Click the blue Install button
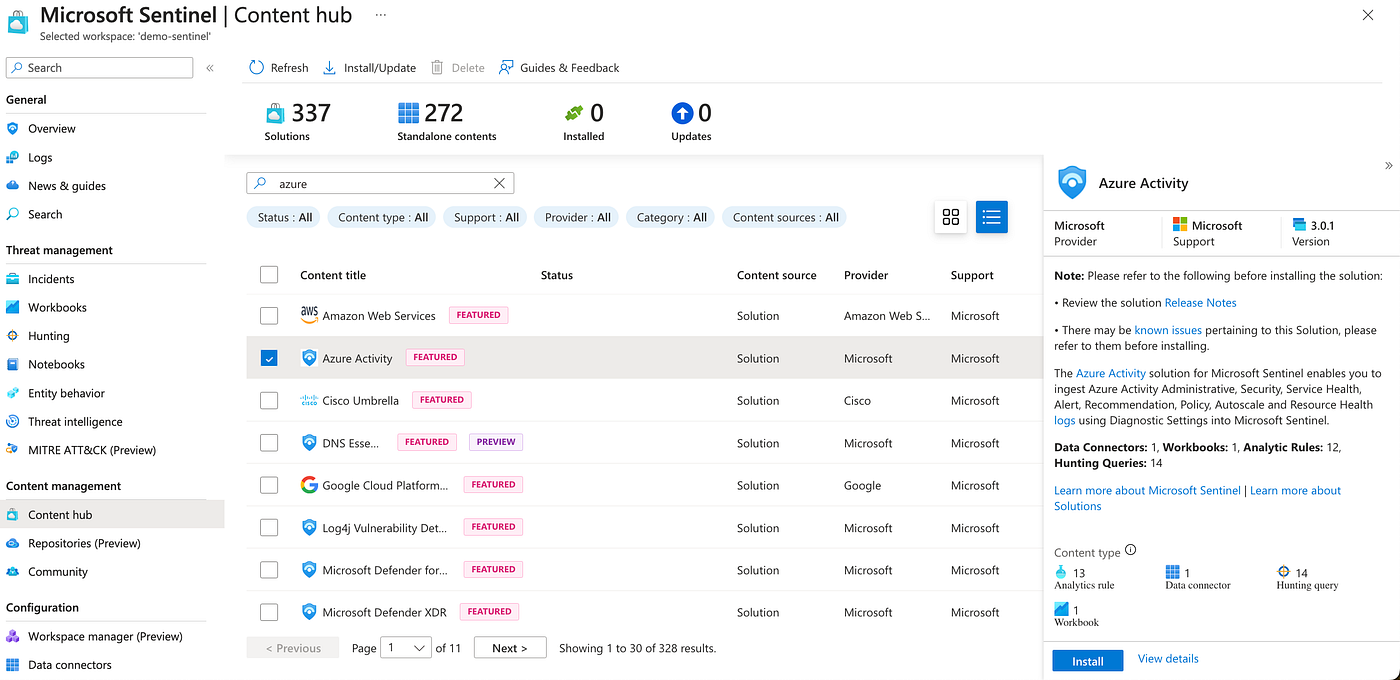The image size is (1400, 680). (x=1088, y=661)
